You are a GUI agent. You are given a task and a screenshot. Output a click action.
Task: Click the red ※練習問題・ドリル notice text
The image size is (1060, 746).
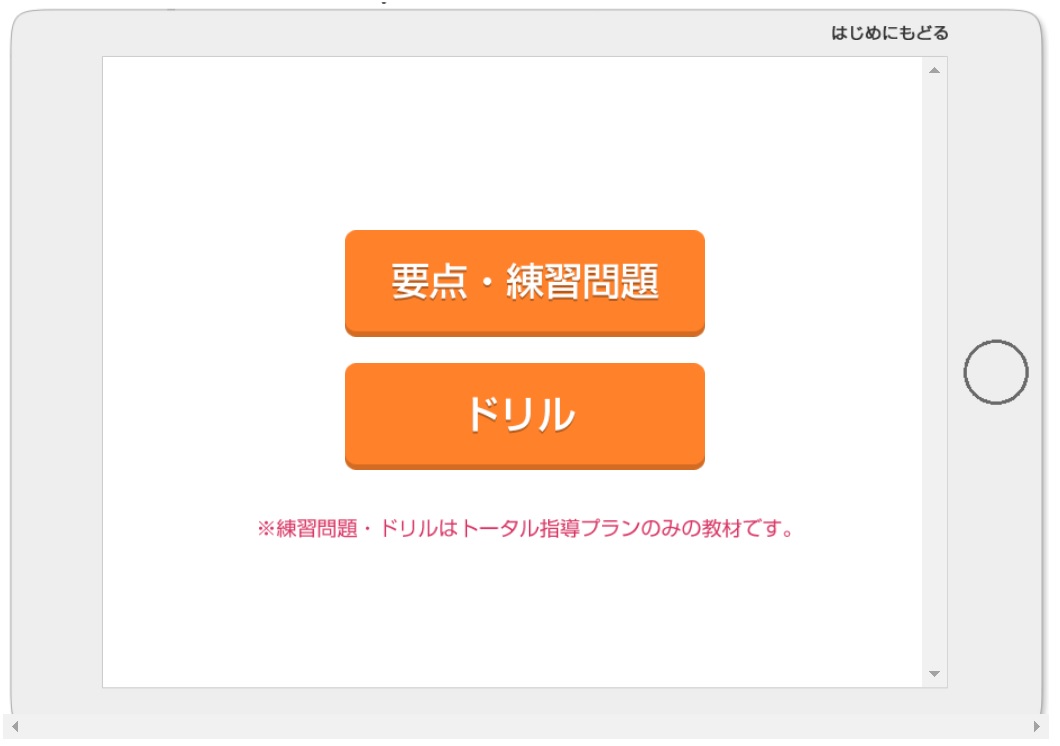(x=525, y=528)
